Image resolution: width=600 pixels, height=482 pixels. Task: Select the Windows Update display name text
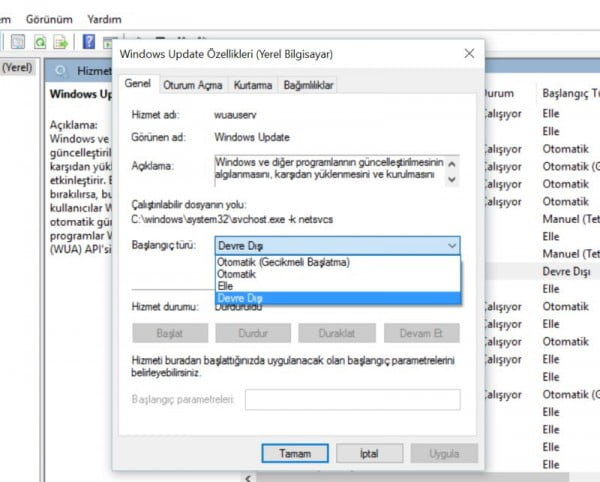coord(252,137)
